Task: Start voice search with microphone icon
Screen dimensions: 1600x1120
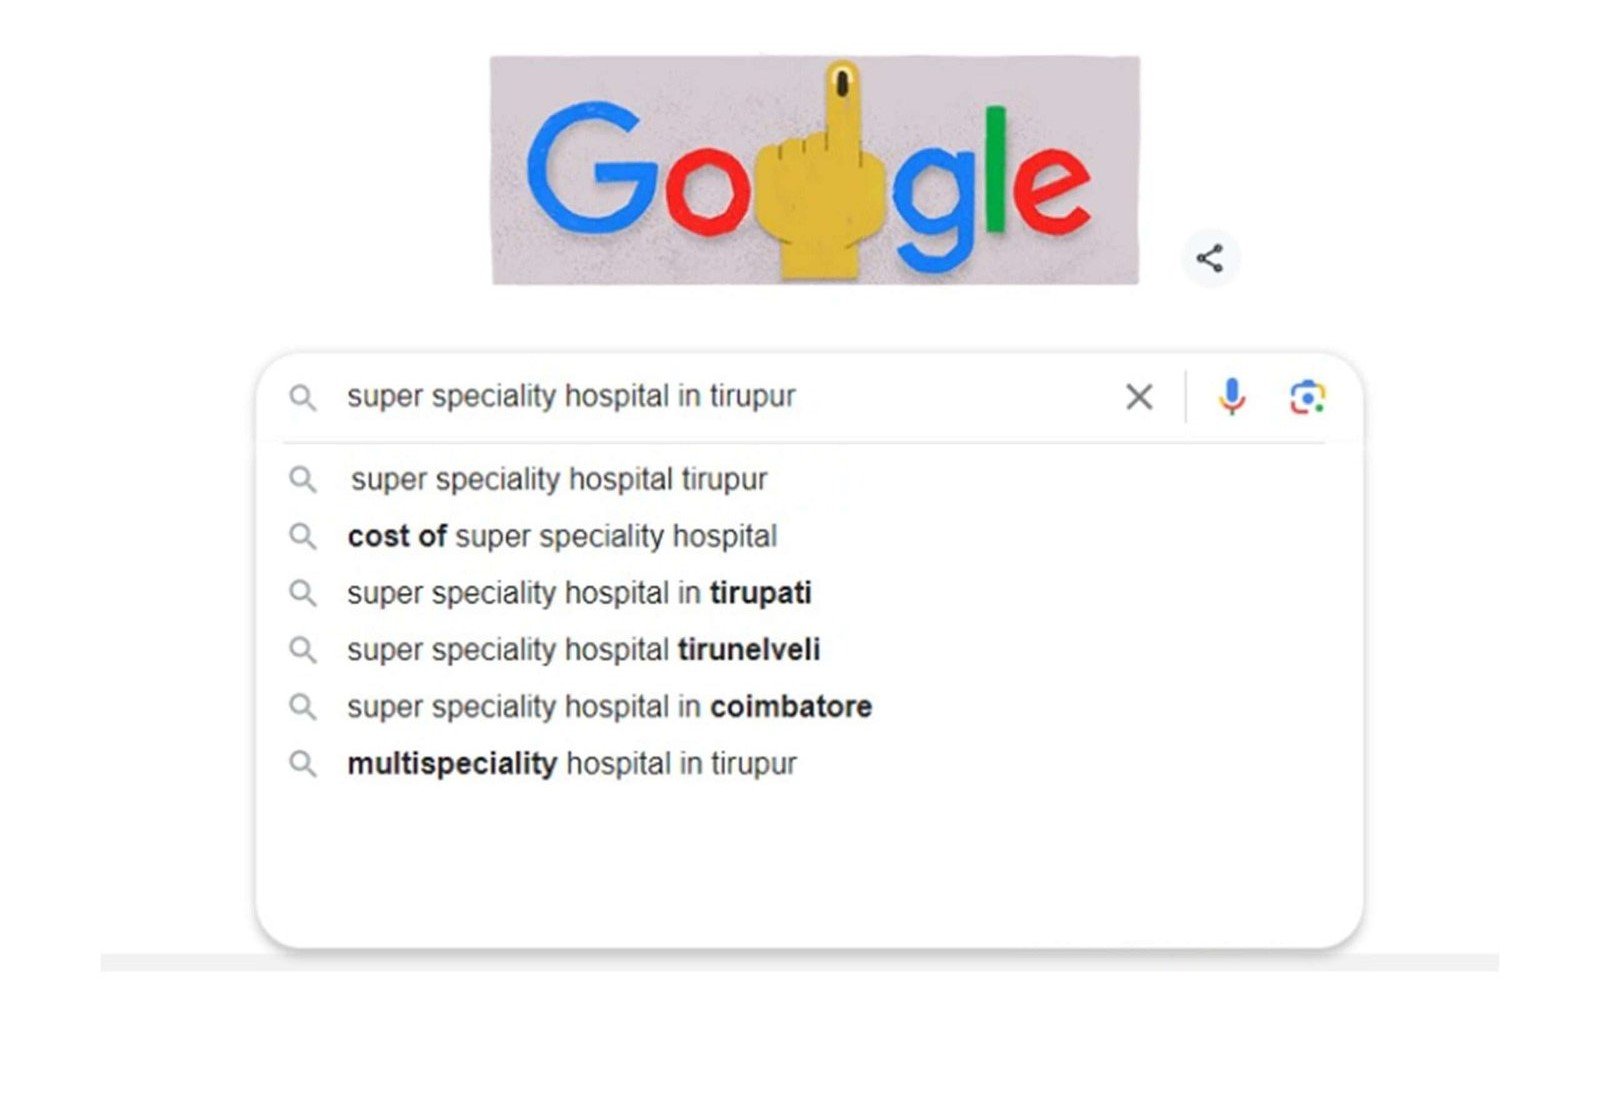Action: click(x=1232, y=397)
